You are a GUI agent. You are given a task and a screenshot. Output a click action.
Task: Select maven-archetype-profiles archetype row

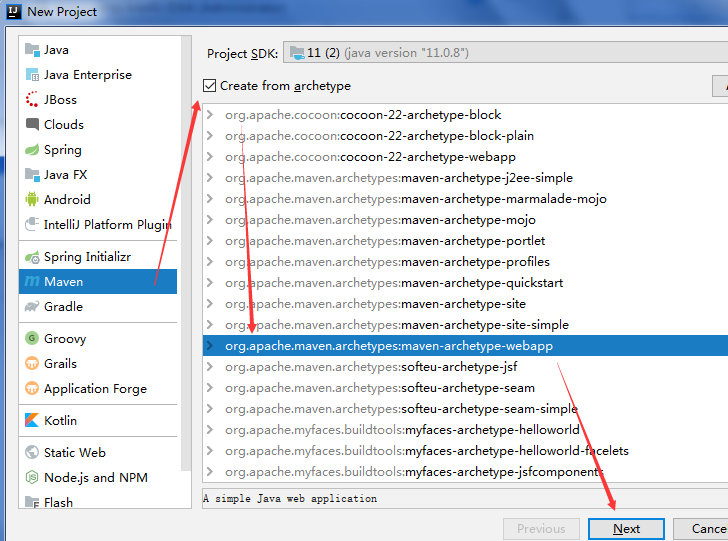[465, 261]
